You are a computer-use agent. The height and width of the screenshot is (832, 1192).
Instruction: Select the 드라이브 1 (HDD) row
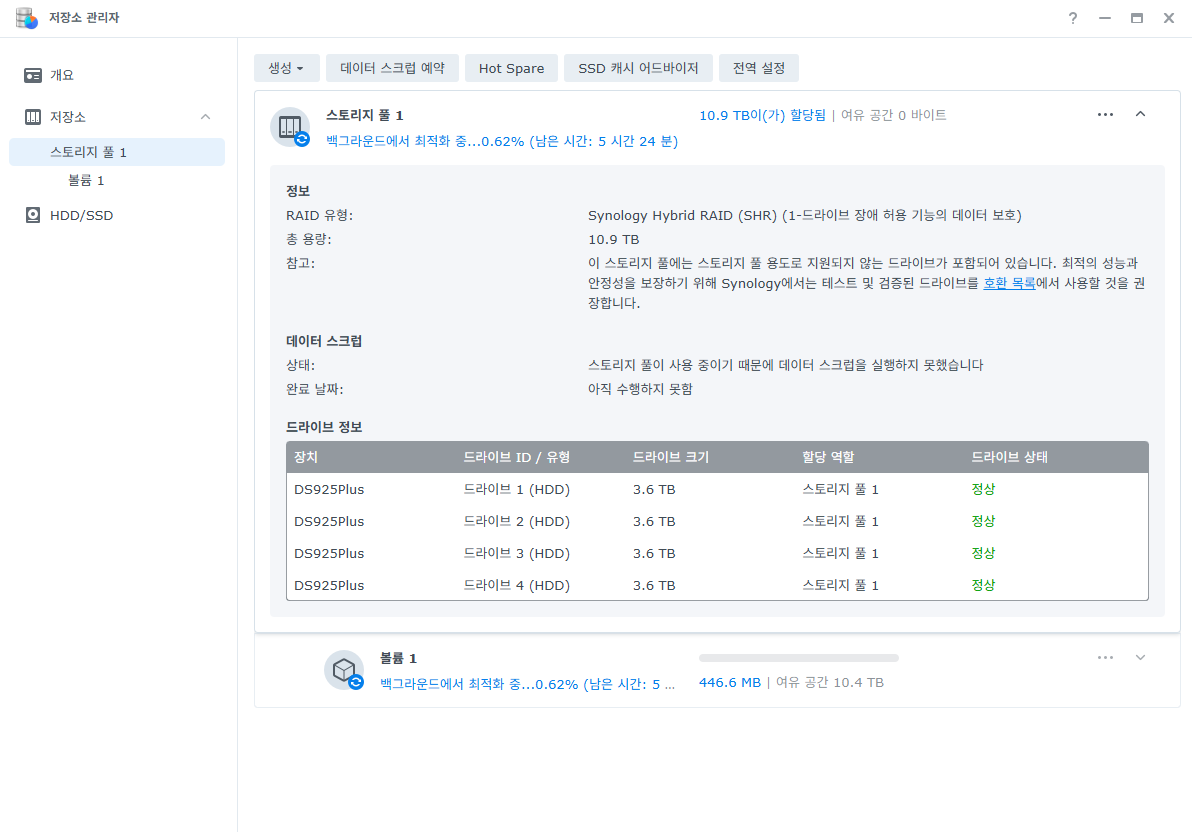click(717, 489)
